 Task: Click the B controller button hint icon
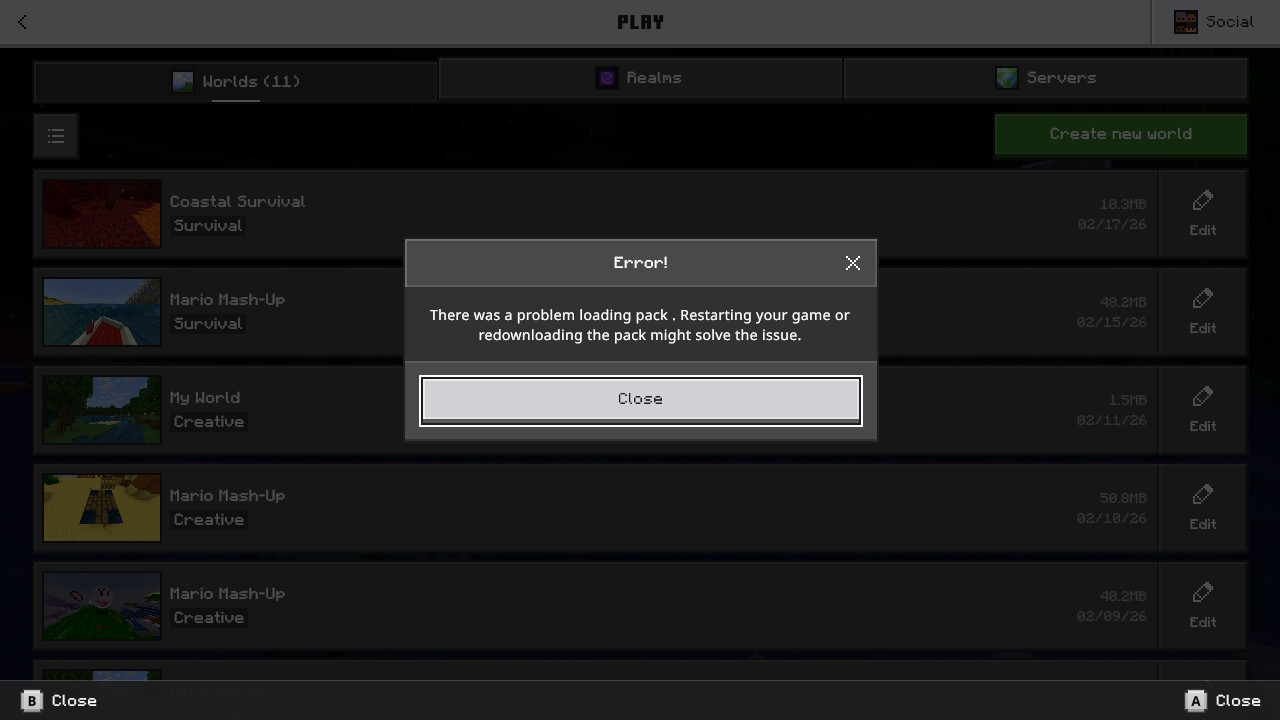tap(31, 701)
